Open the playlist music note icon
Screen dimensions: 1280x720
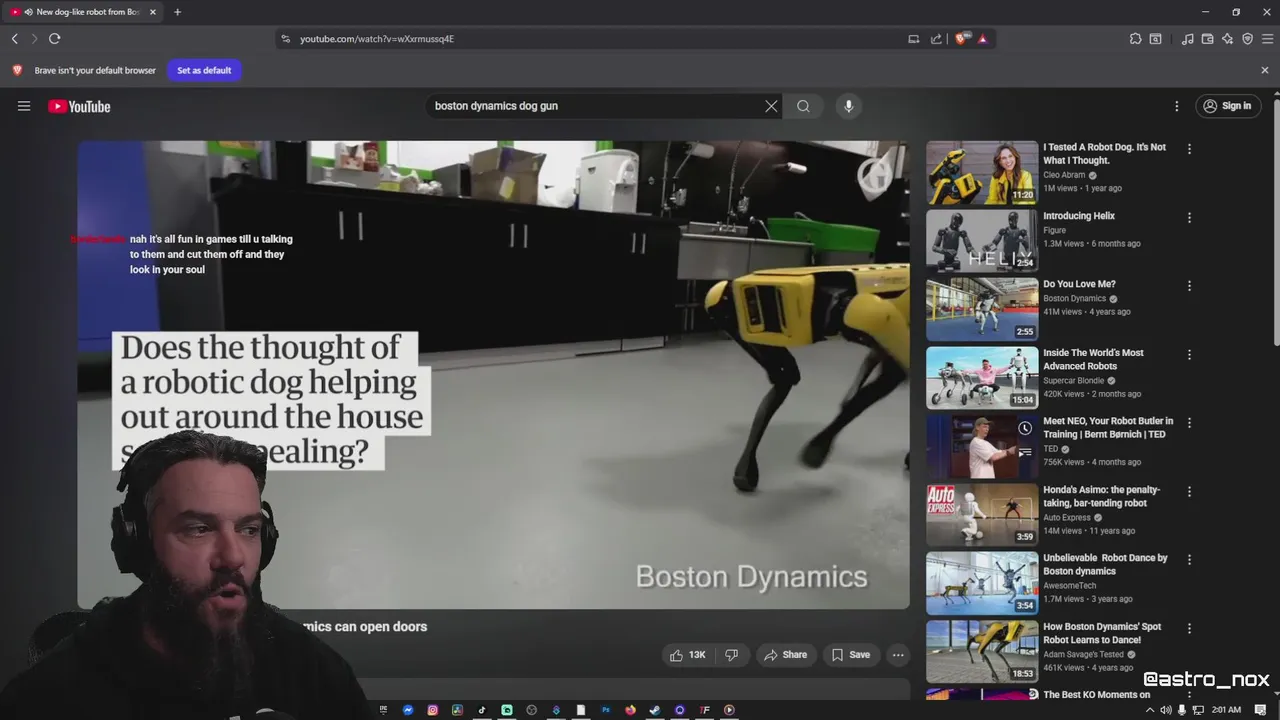tap(1187, 39)
